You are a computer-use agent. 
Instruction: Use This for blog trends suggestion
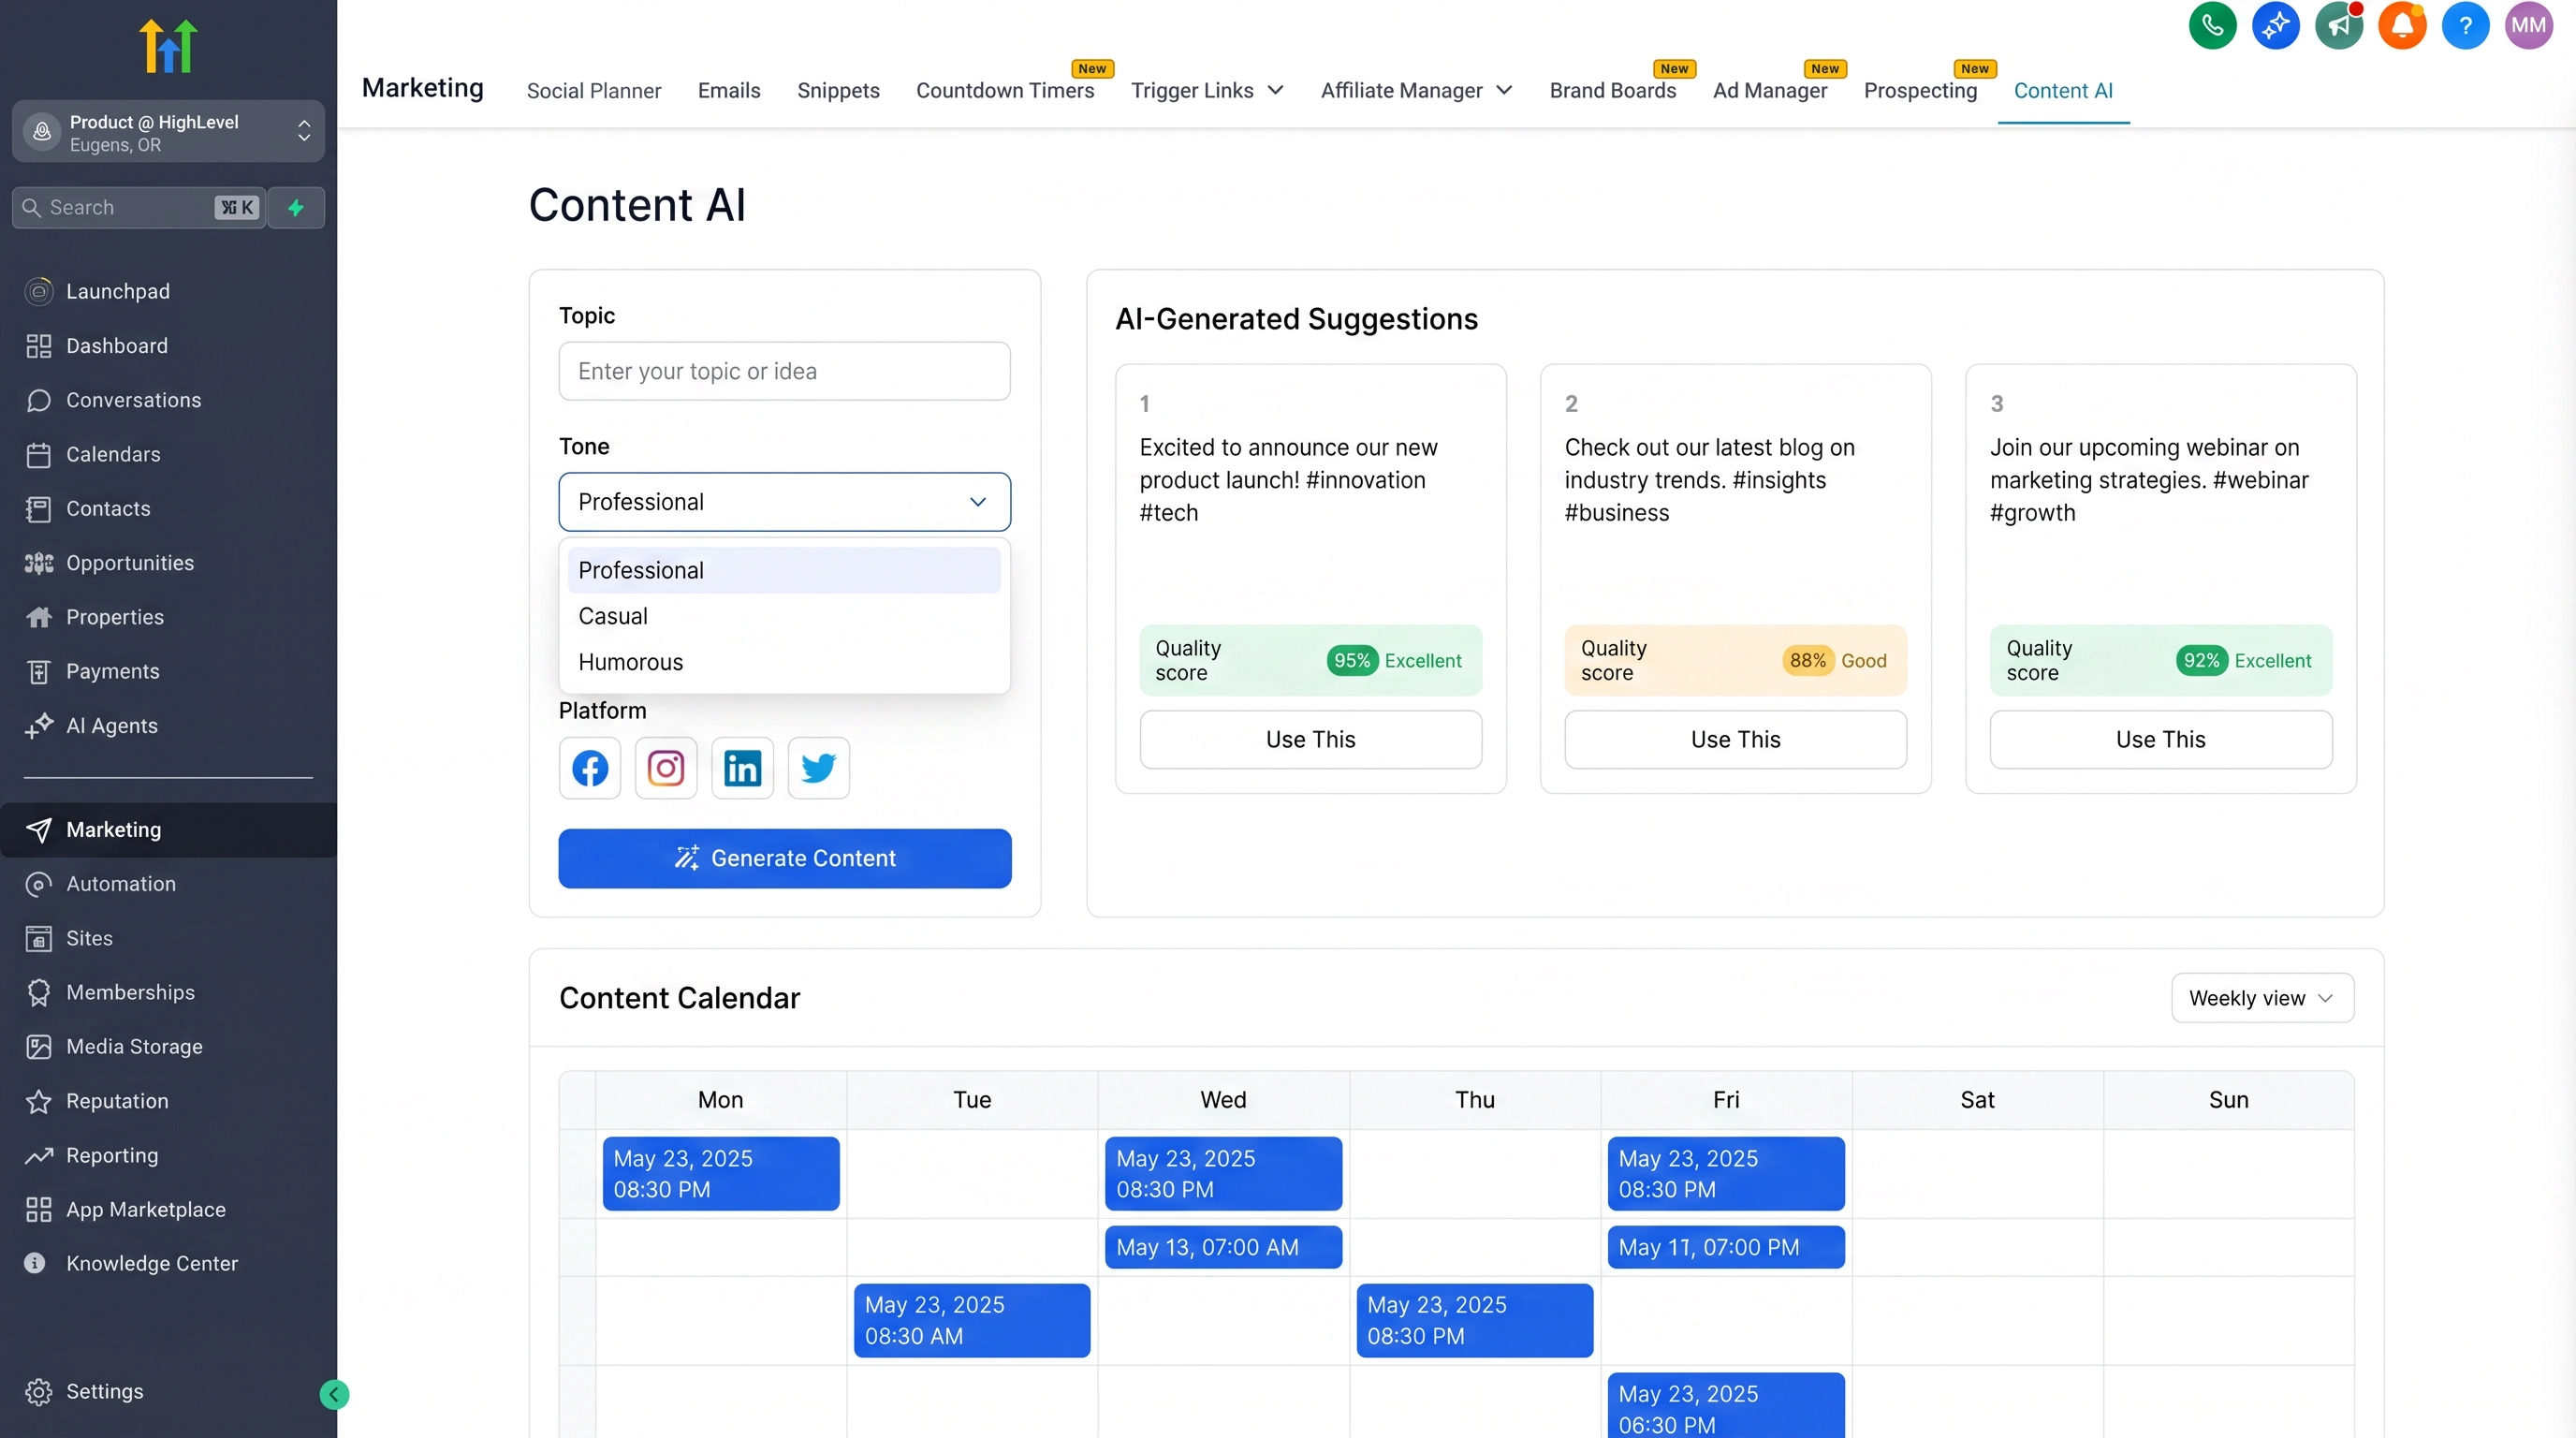(x=1735, y=739)
